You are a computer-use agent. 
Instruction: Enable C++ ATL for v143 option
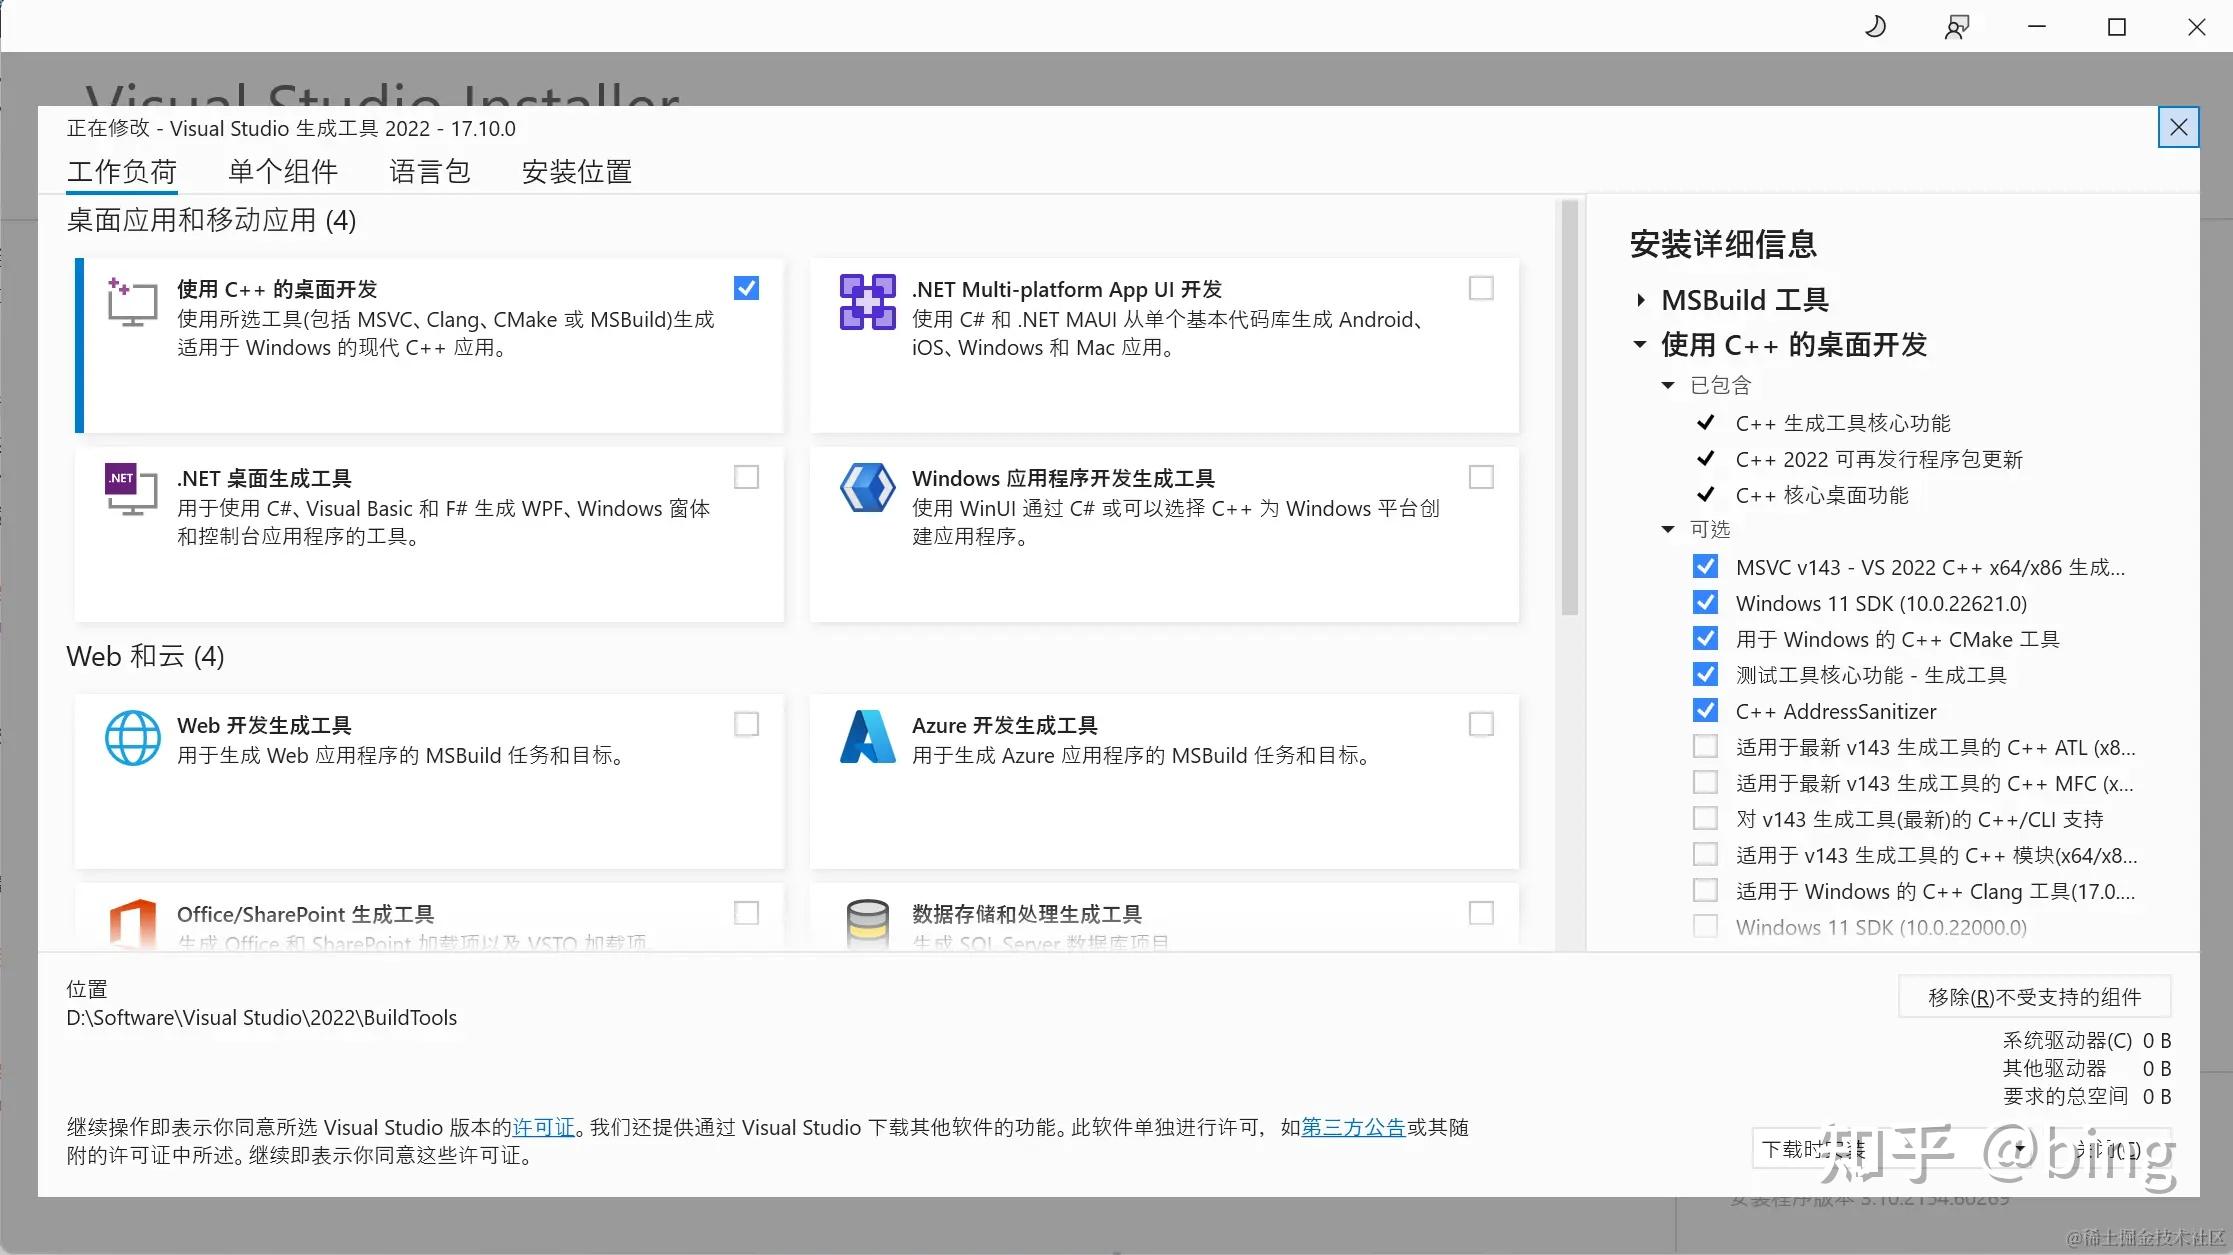tap(1705, 747)
